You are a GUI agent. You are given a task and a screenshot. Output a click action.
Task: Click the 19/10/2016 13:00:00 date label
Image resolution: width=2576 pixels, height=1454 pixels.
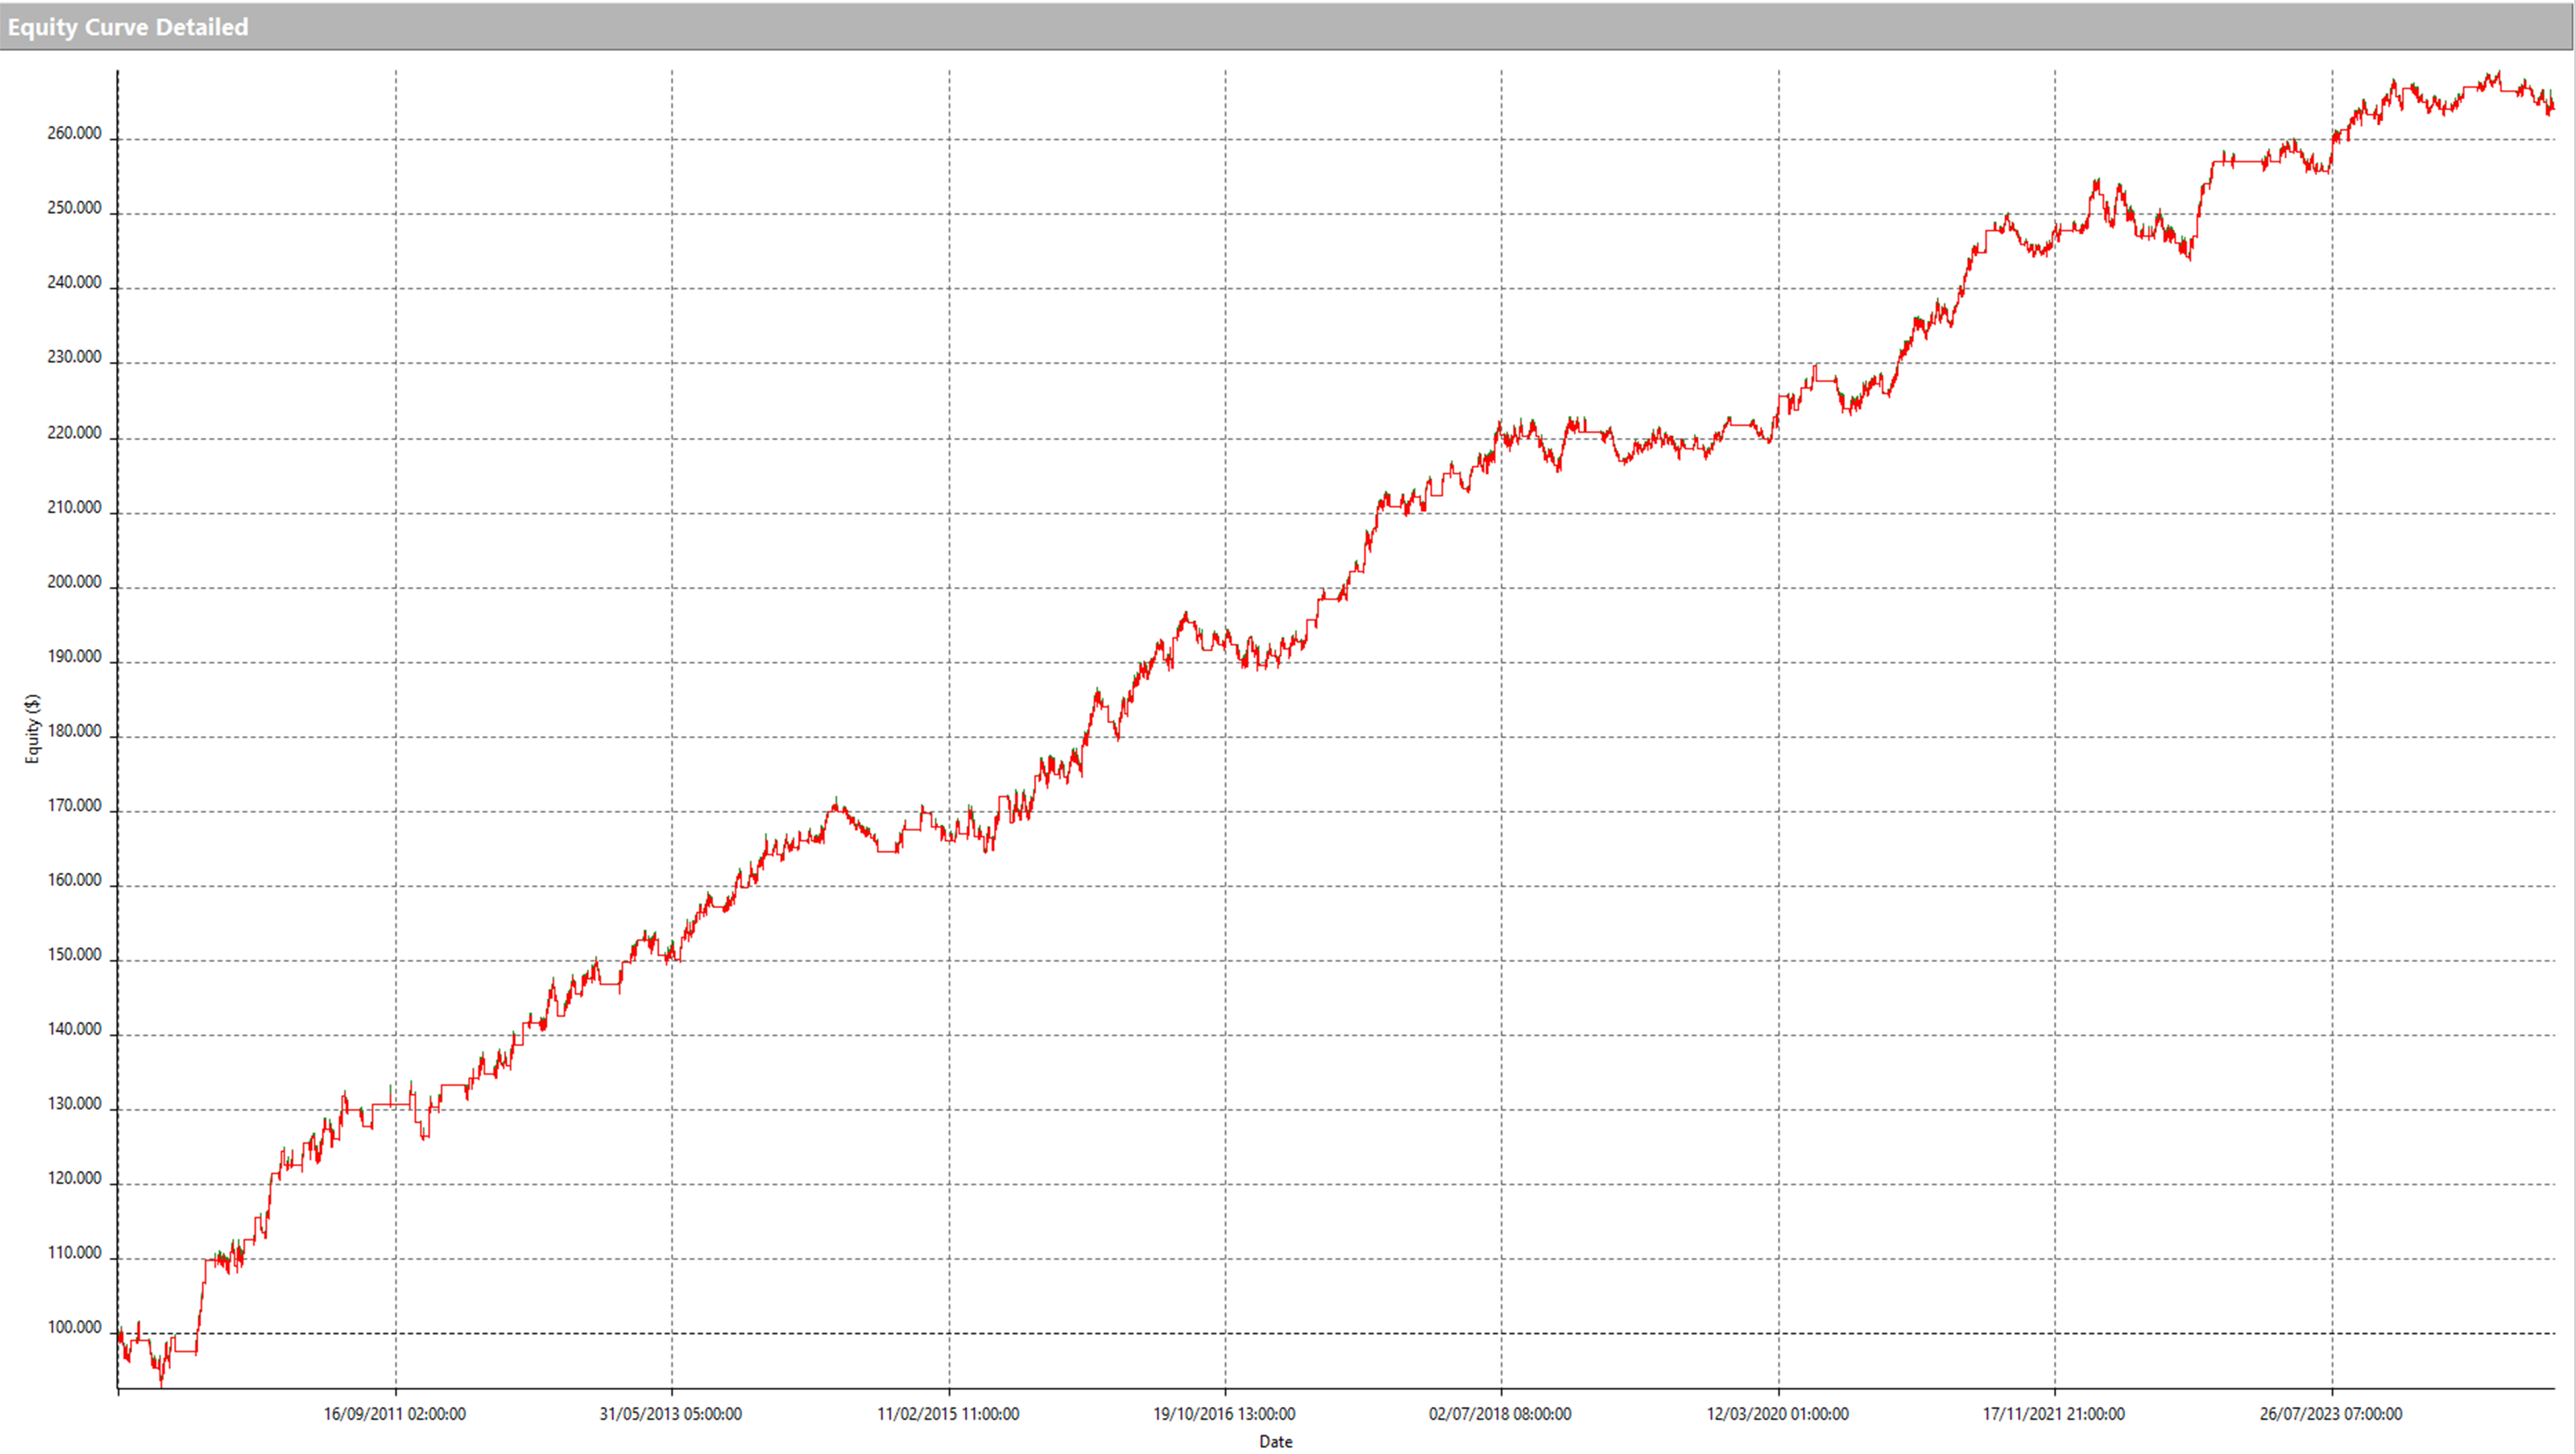pos(1224,1414)
